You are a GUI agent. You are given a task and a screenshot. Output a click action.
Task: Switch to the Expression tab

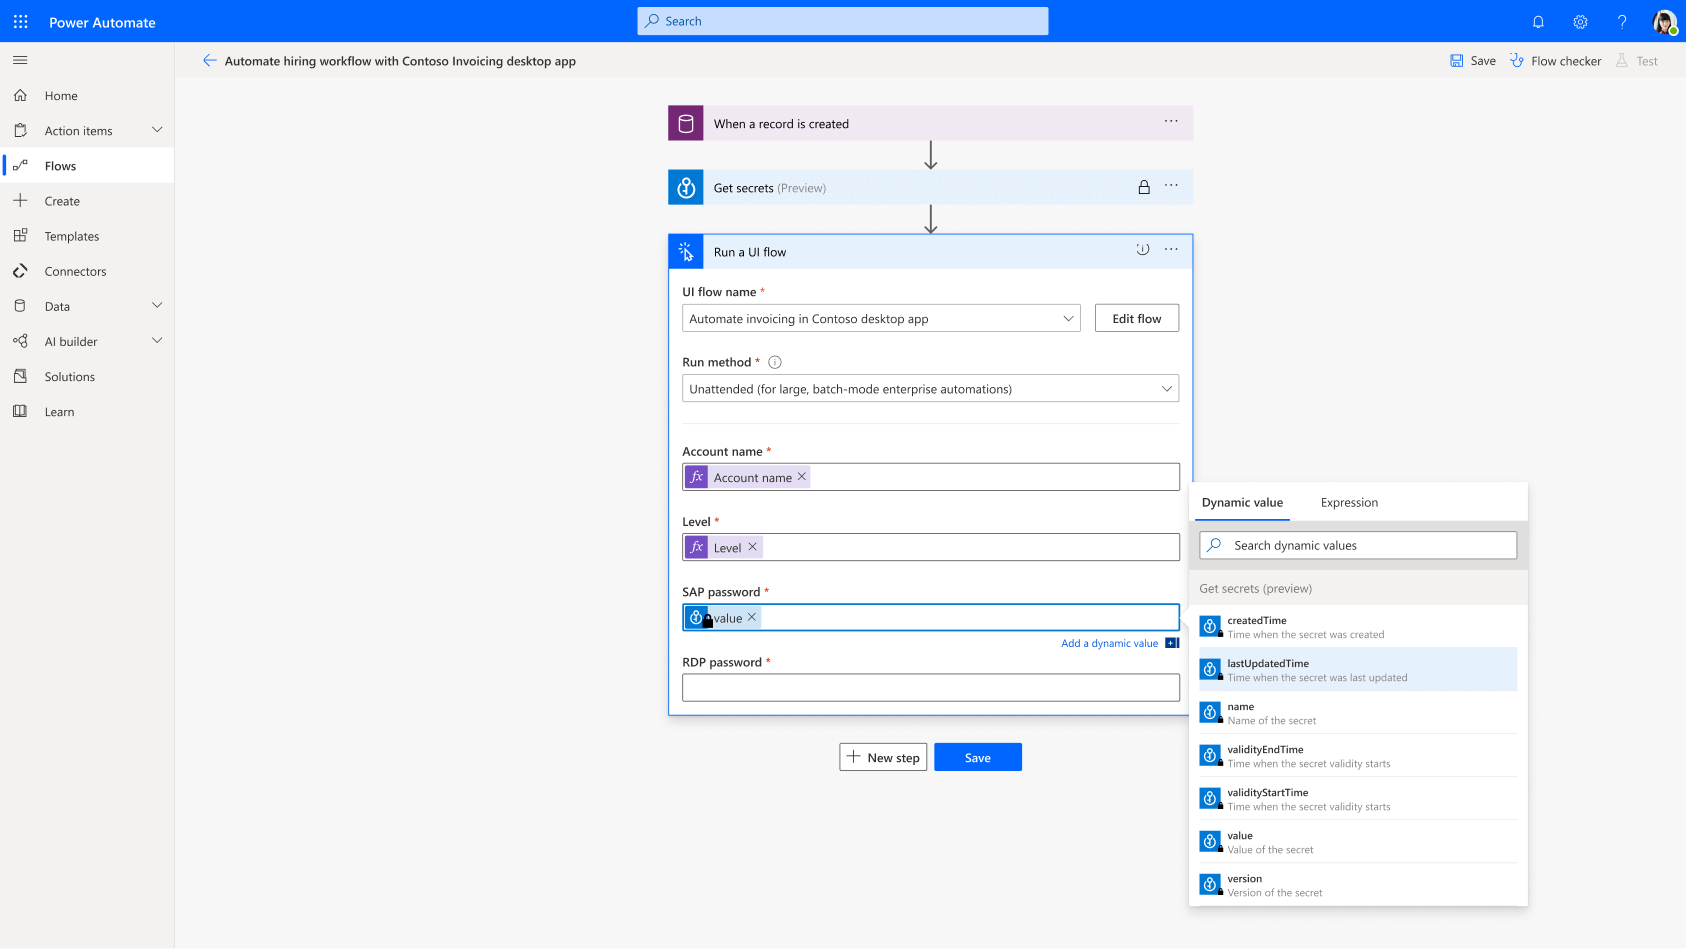pos(1349,502)
